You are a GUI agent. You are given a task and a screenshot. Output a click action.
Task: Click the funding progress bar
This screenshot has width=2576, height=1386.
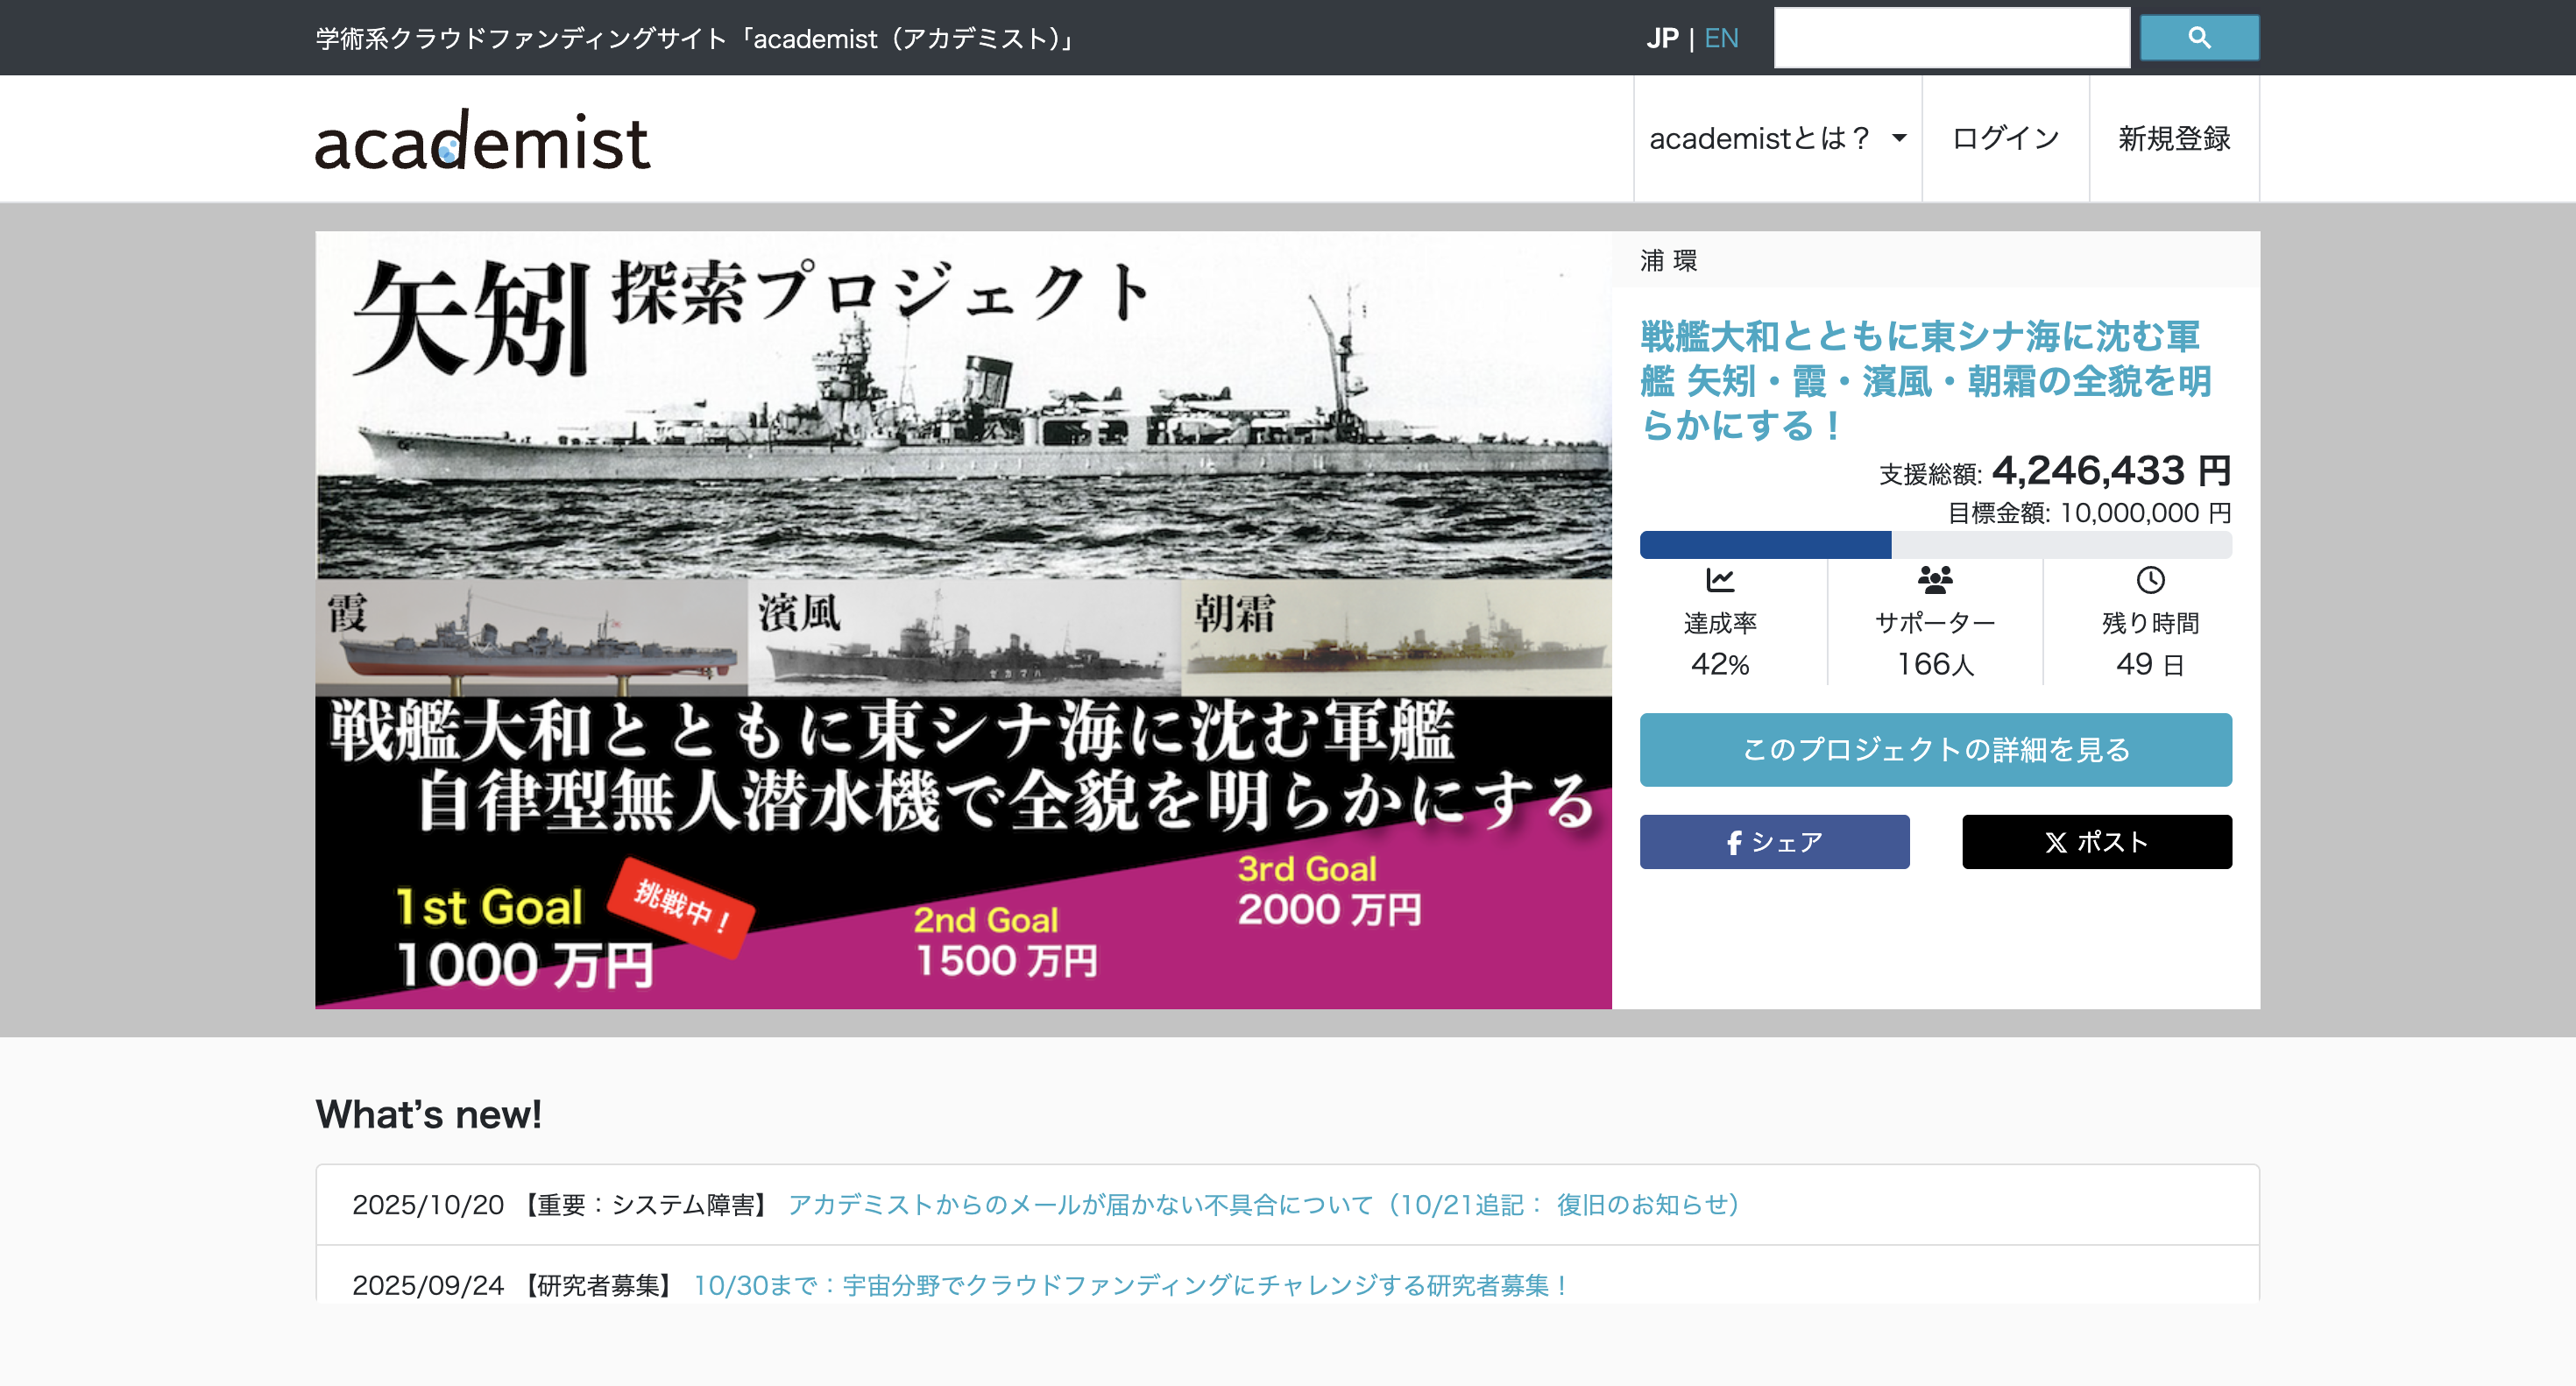tap(1934, 546)
